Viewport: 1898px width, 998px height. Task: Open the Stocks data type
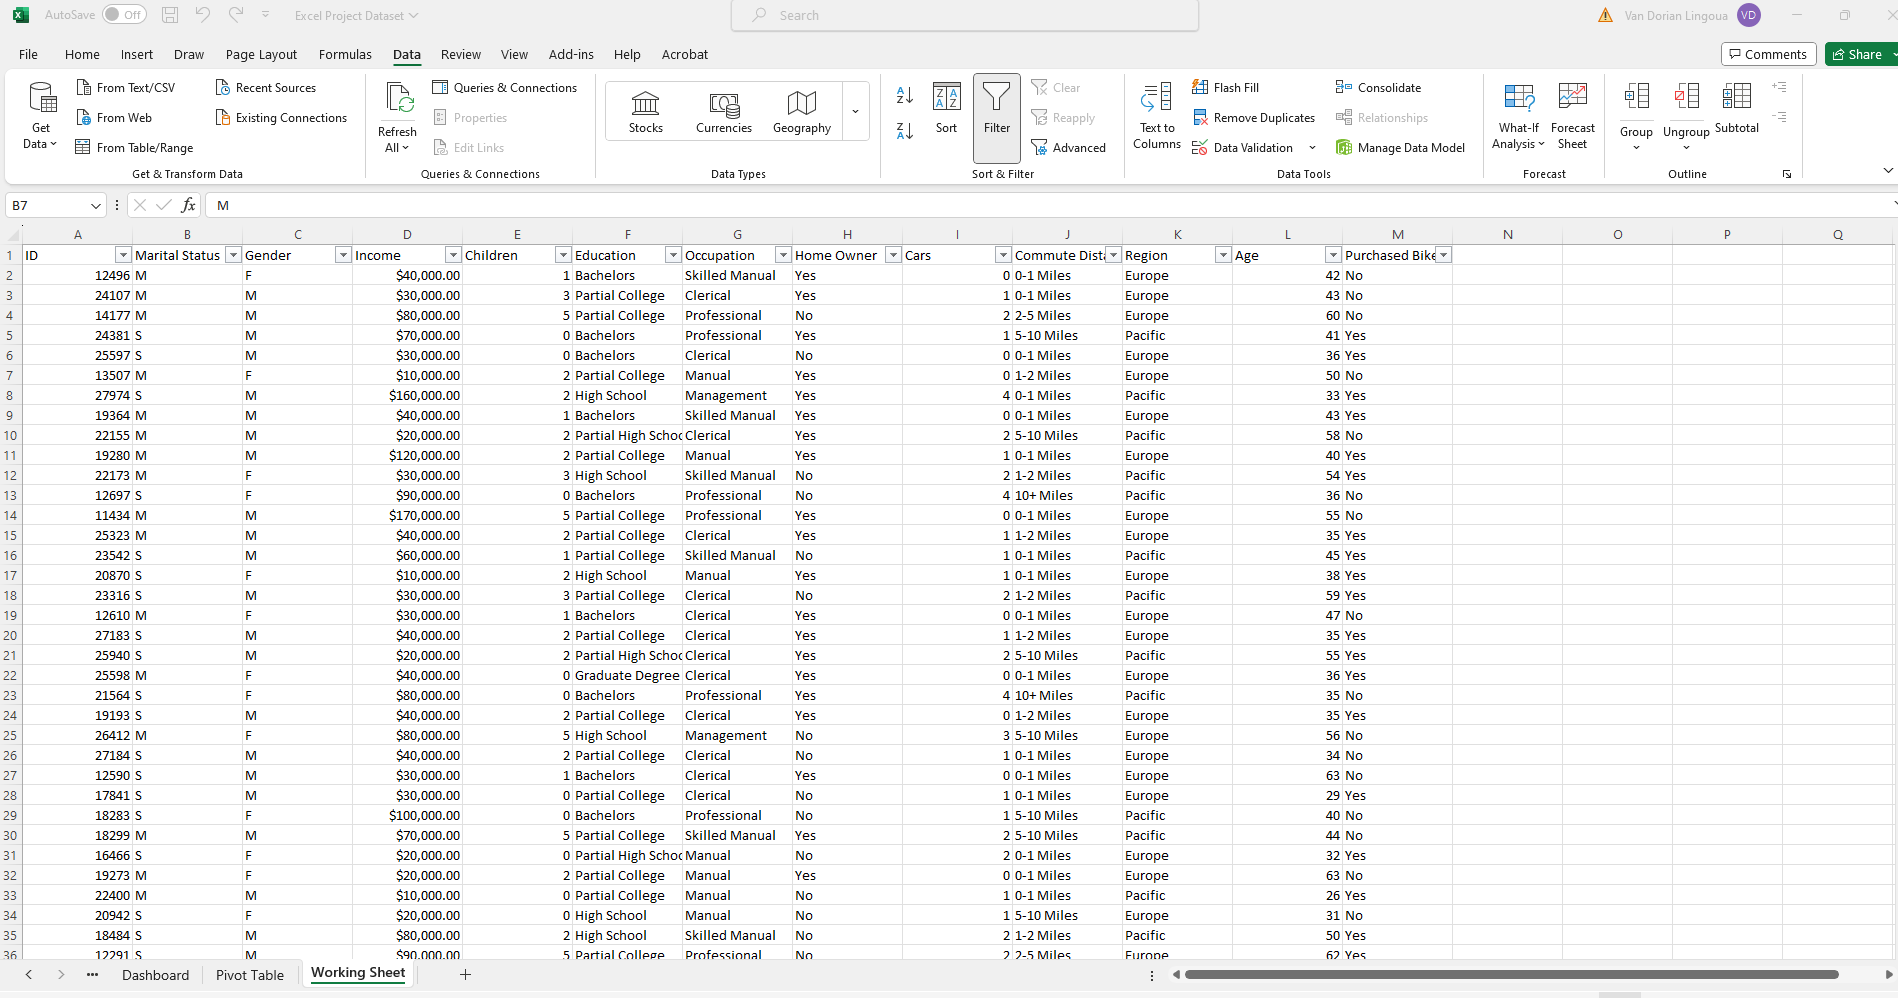click(x=645, y=110)
